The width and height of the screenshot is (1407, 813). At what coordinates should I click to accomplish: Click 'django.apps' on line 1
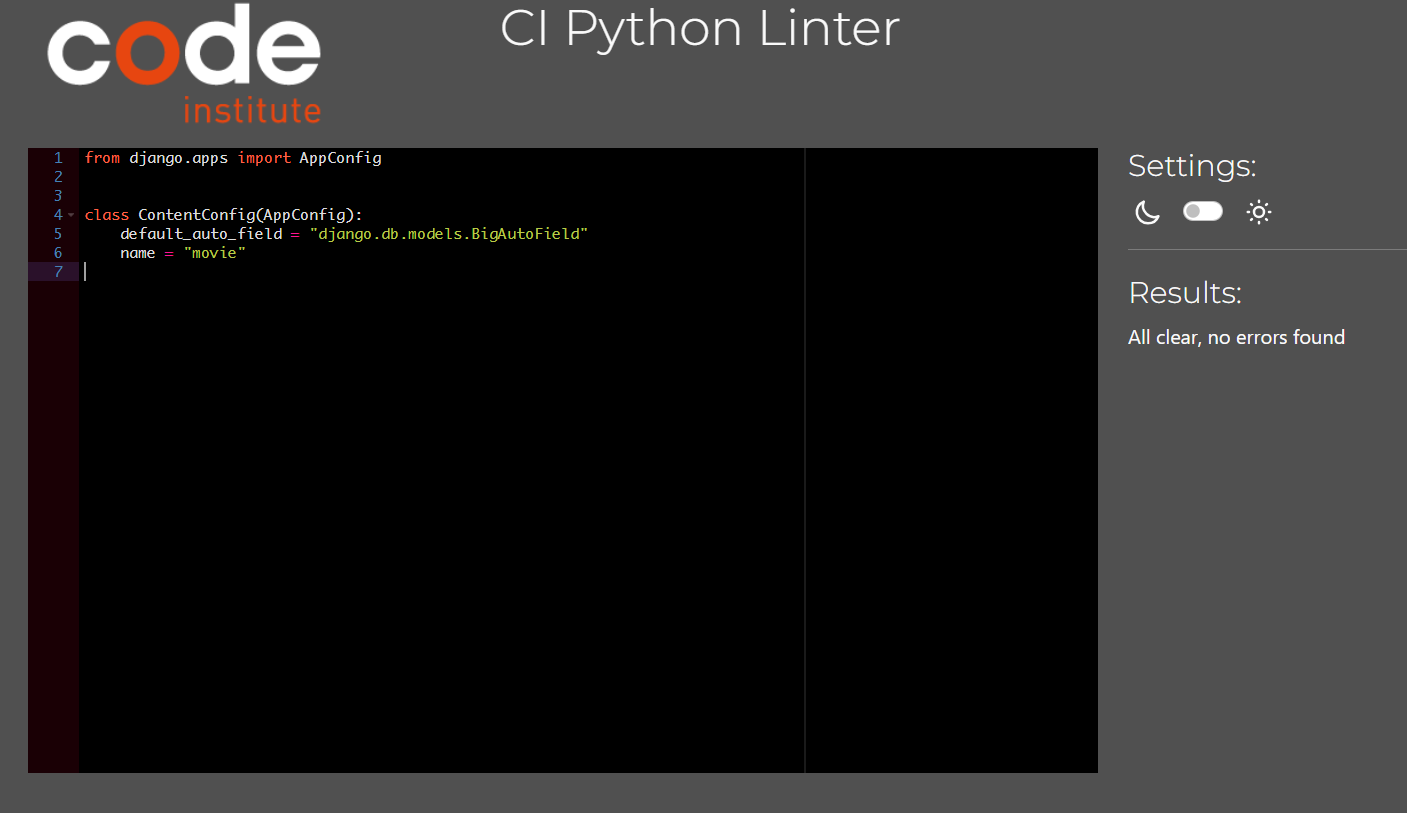[179, 158]
